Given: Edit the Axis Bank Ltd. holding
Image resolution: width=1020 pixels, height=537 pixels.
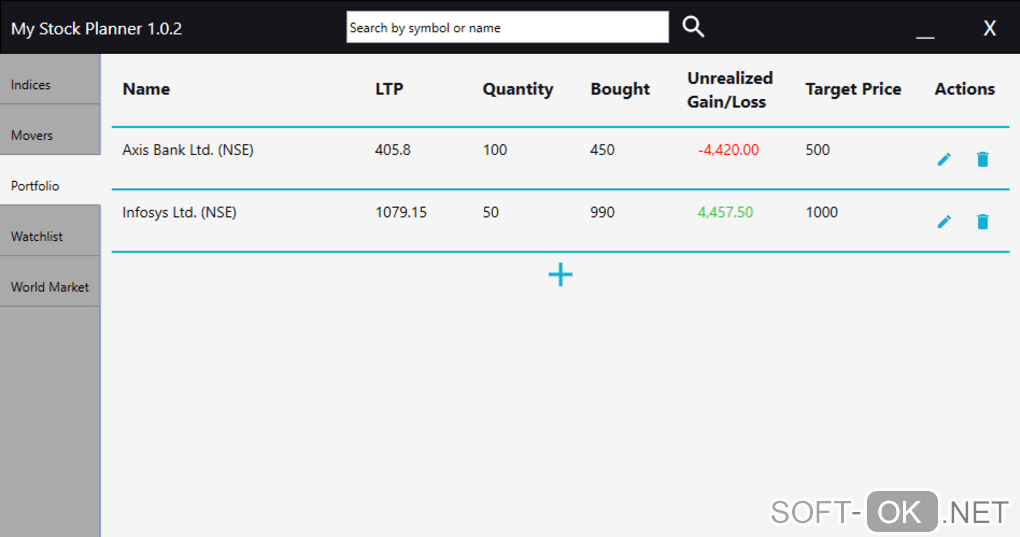Looking at the screenshot, I should pos(944,159).
